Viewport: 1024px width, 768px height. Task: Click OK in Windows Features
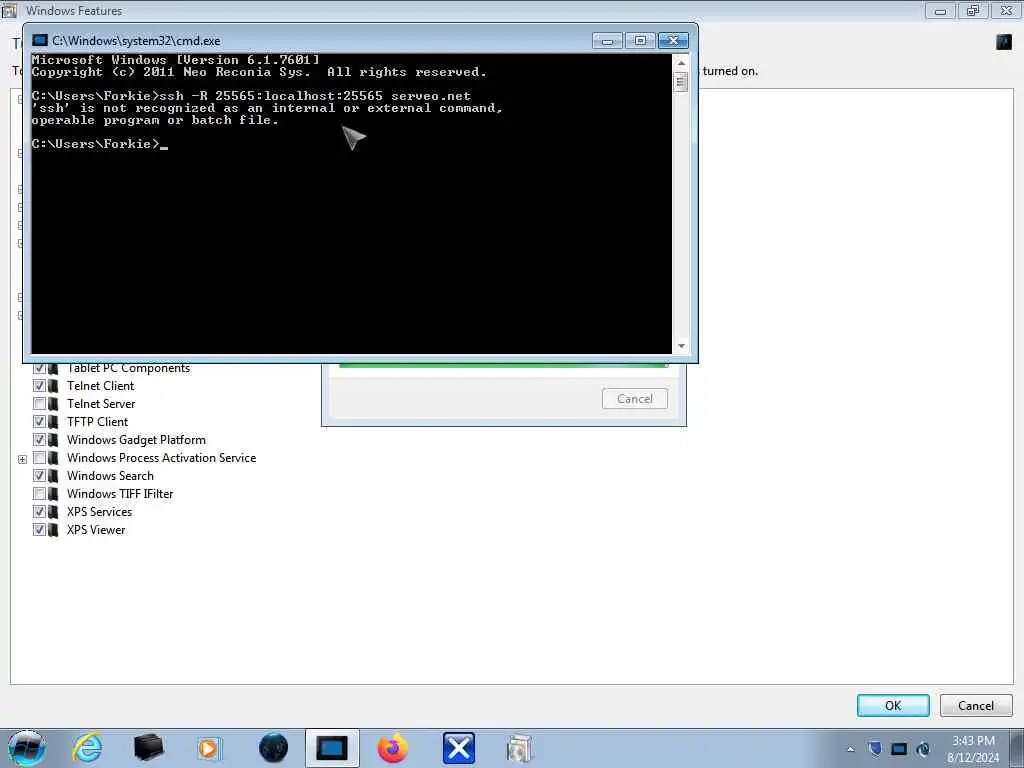(x=893, y=705)
